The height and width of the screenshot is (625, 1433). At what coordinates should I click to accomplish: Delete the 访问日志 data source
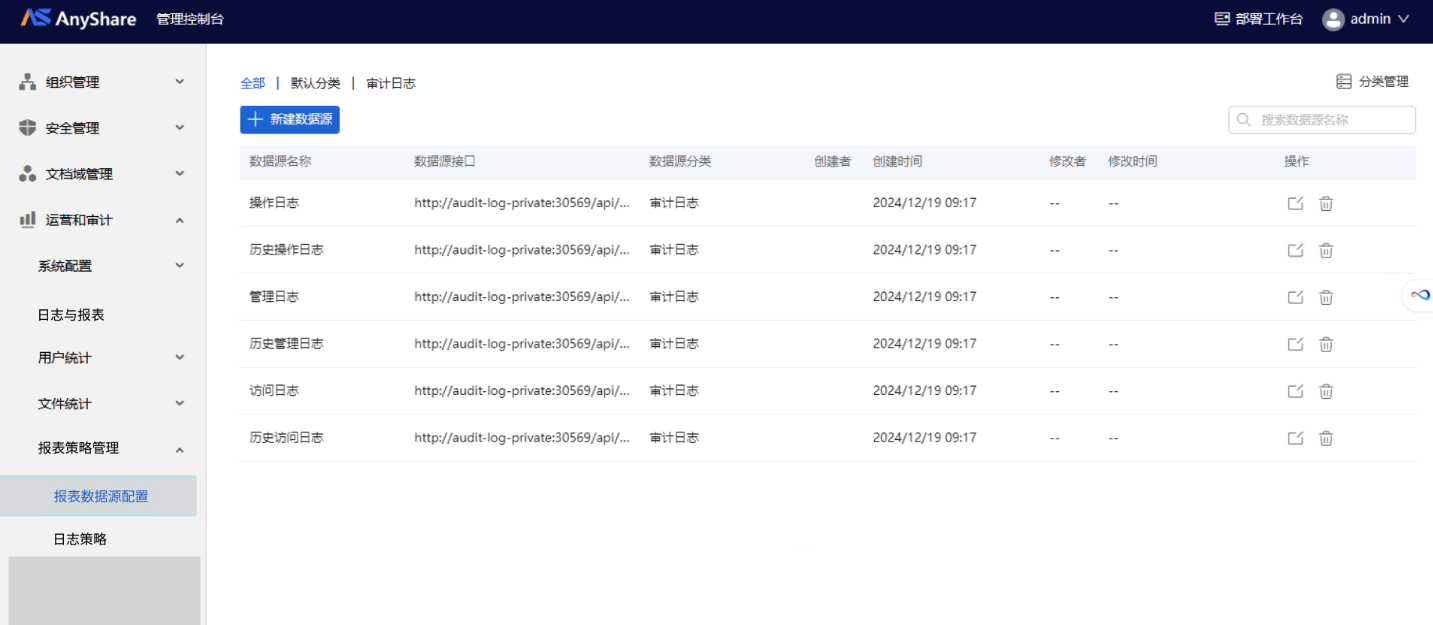point(1326,391)
